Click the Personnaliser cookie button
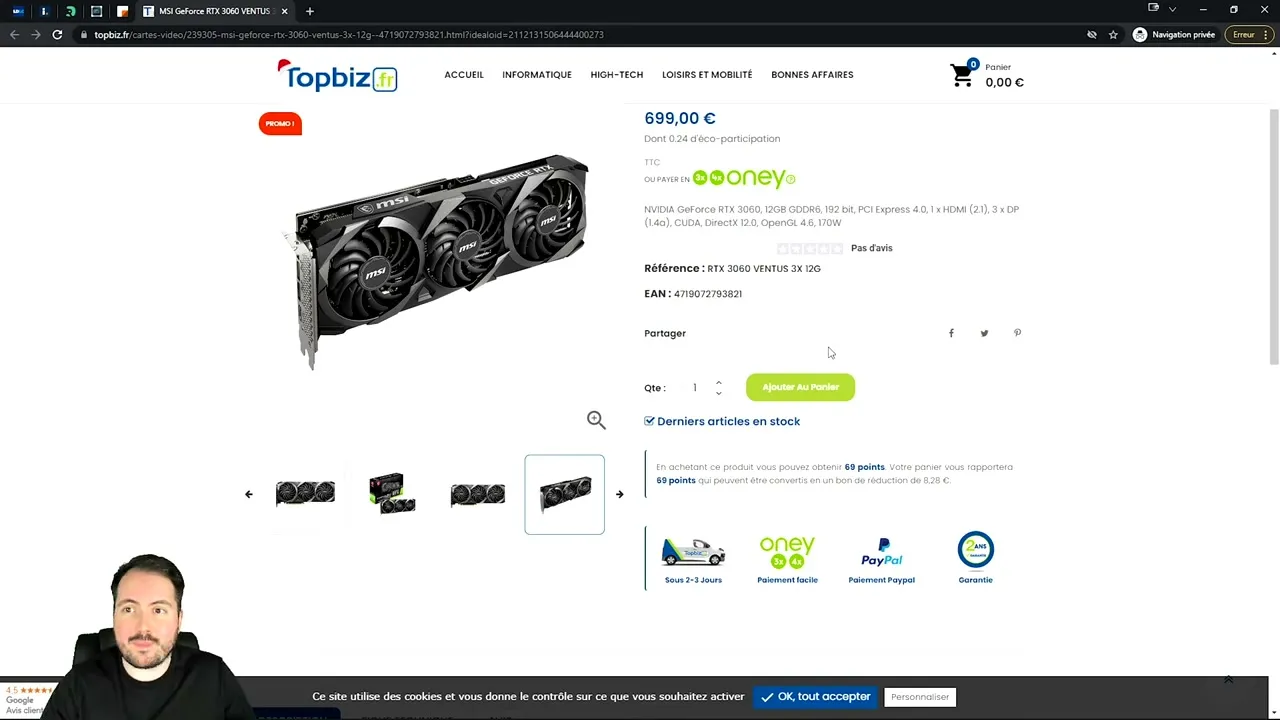1280x720 pixels. click(920, 697)
